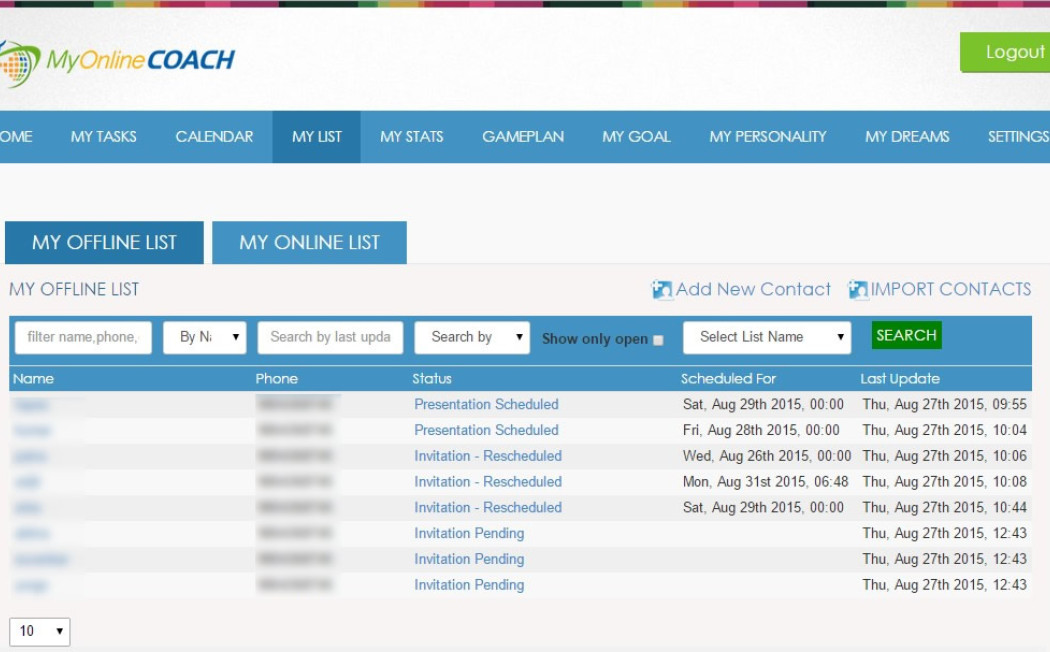Click the last Invitation Pending status link

pyautogui.click(x=469, y=585)
